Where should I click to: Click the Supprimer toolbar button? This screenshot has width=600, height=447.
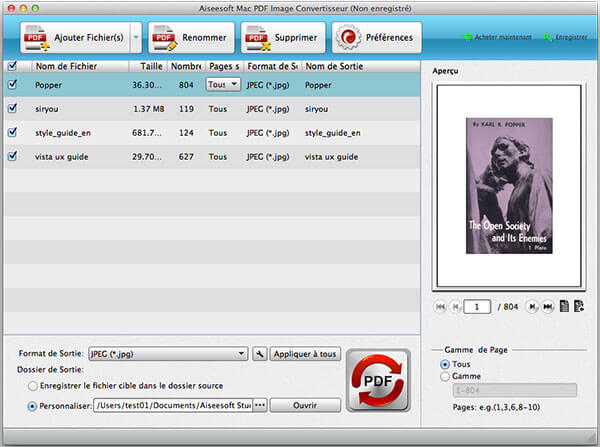pos(283,38)
